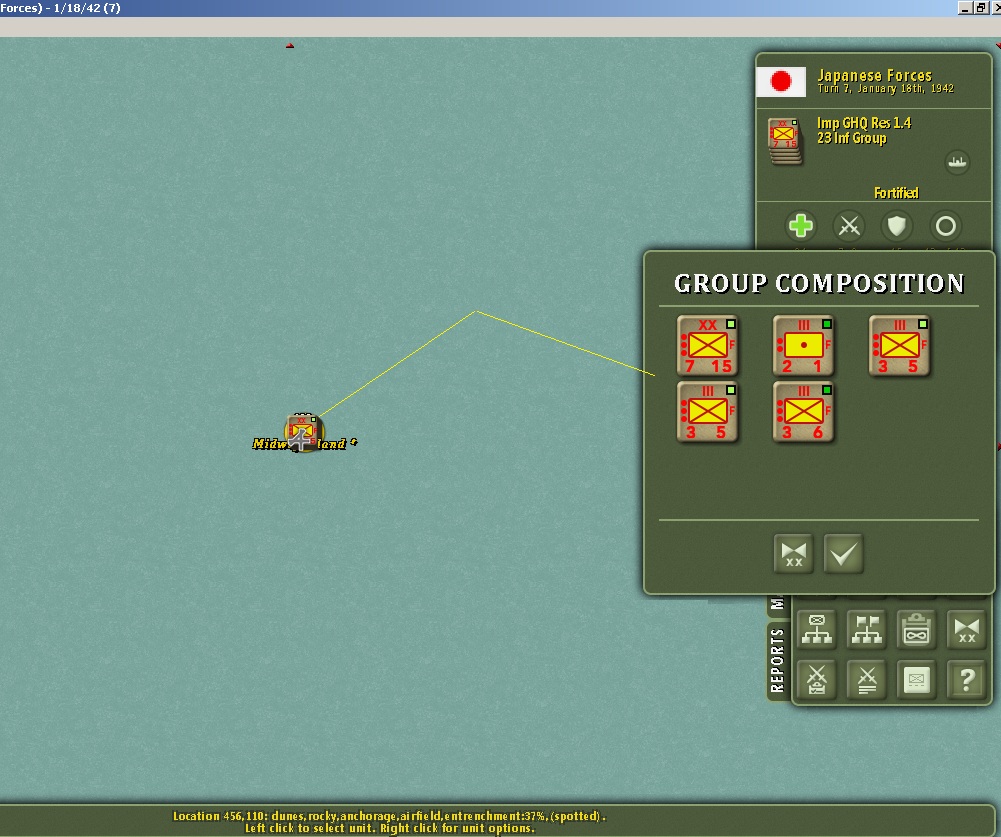
Task: Click the stacked unit counter in the info panel
Action: tap(785, 141)
